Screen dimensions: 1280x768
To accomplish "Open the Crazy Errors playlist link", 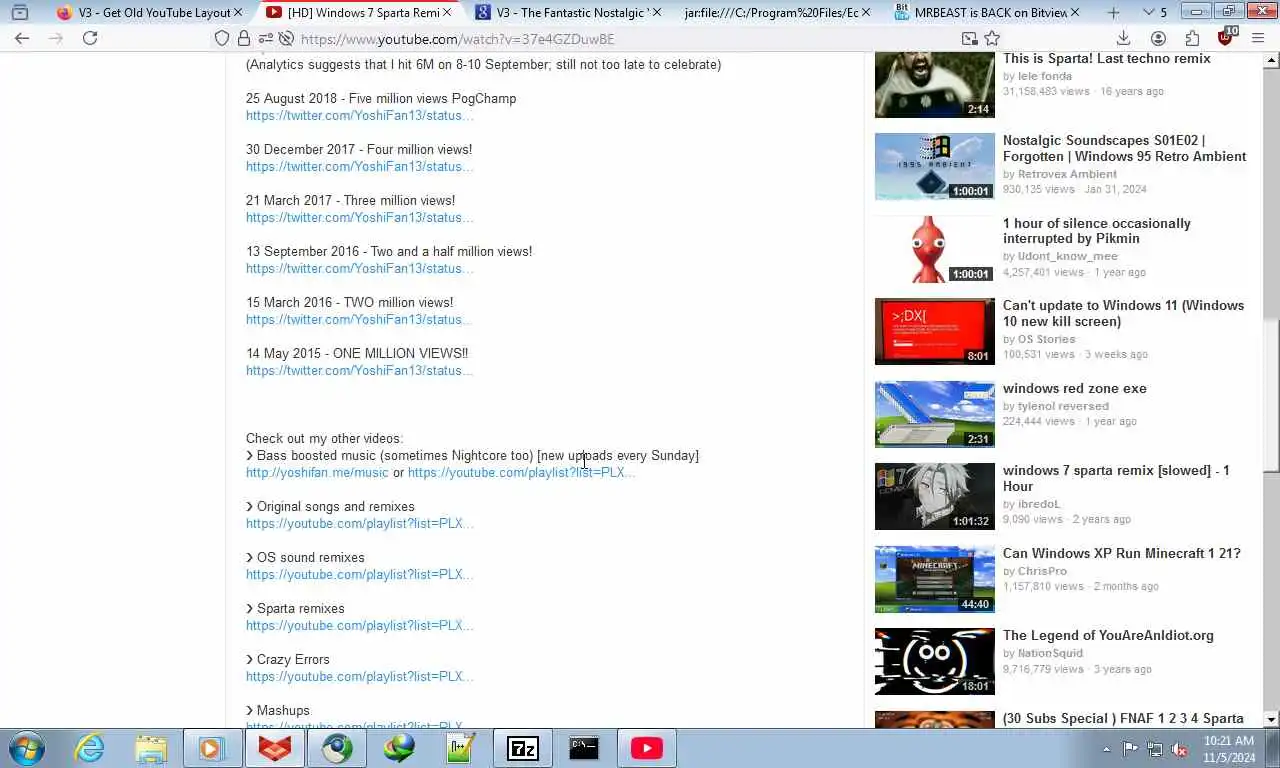I will coord(360,676).
